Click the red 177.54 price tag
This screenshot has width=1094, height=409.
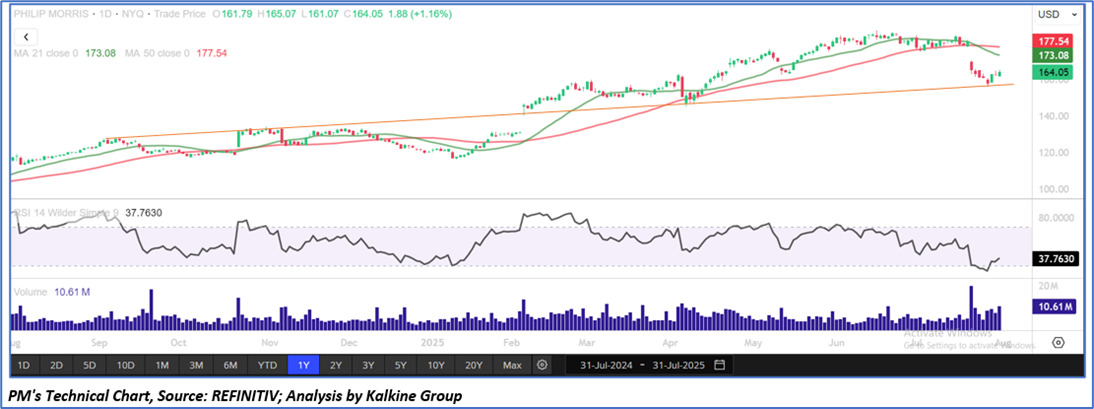coord(1054,41)
